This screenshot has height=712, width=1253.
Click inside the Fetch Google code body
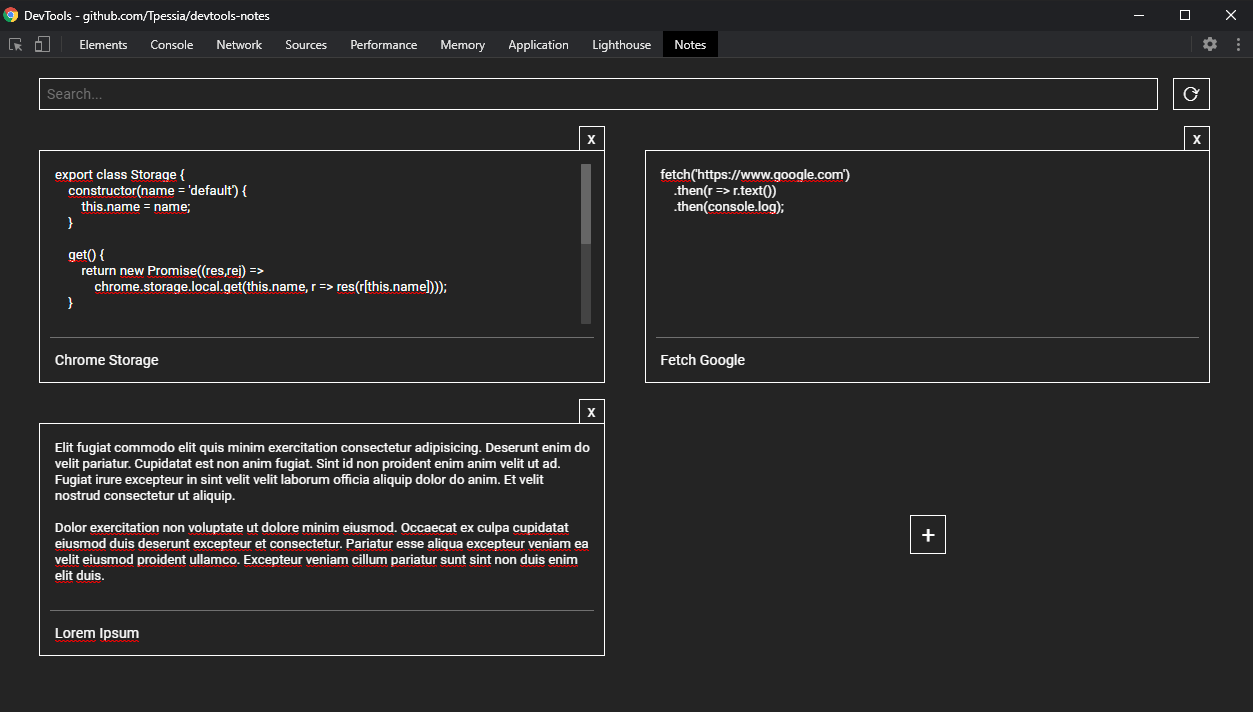[927, 244]
